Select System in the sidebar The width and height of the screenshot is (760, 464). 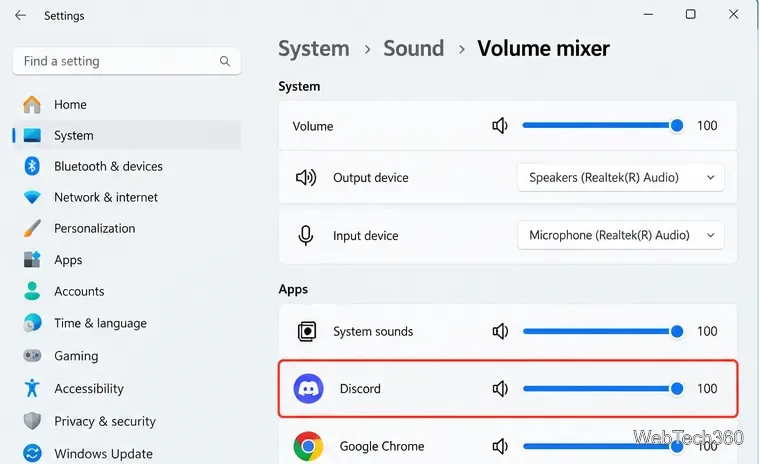[x=127, y=135]
